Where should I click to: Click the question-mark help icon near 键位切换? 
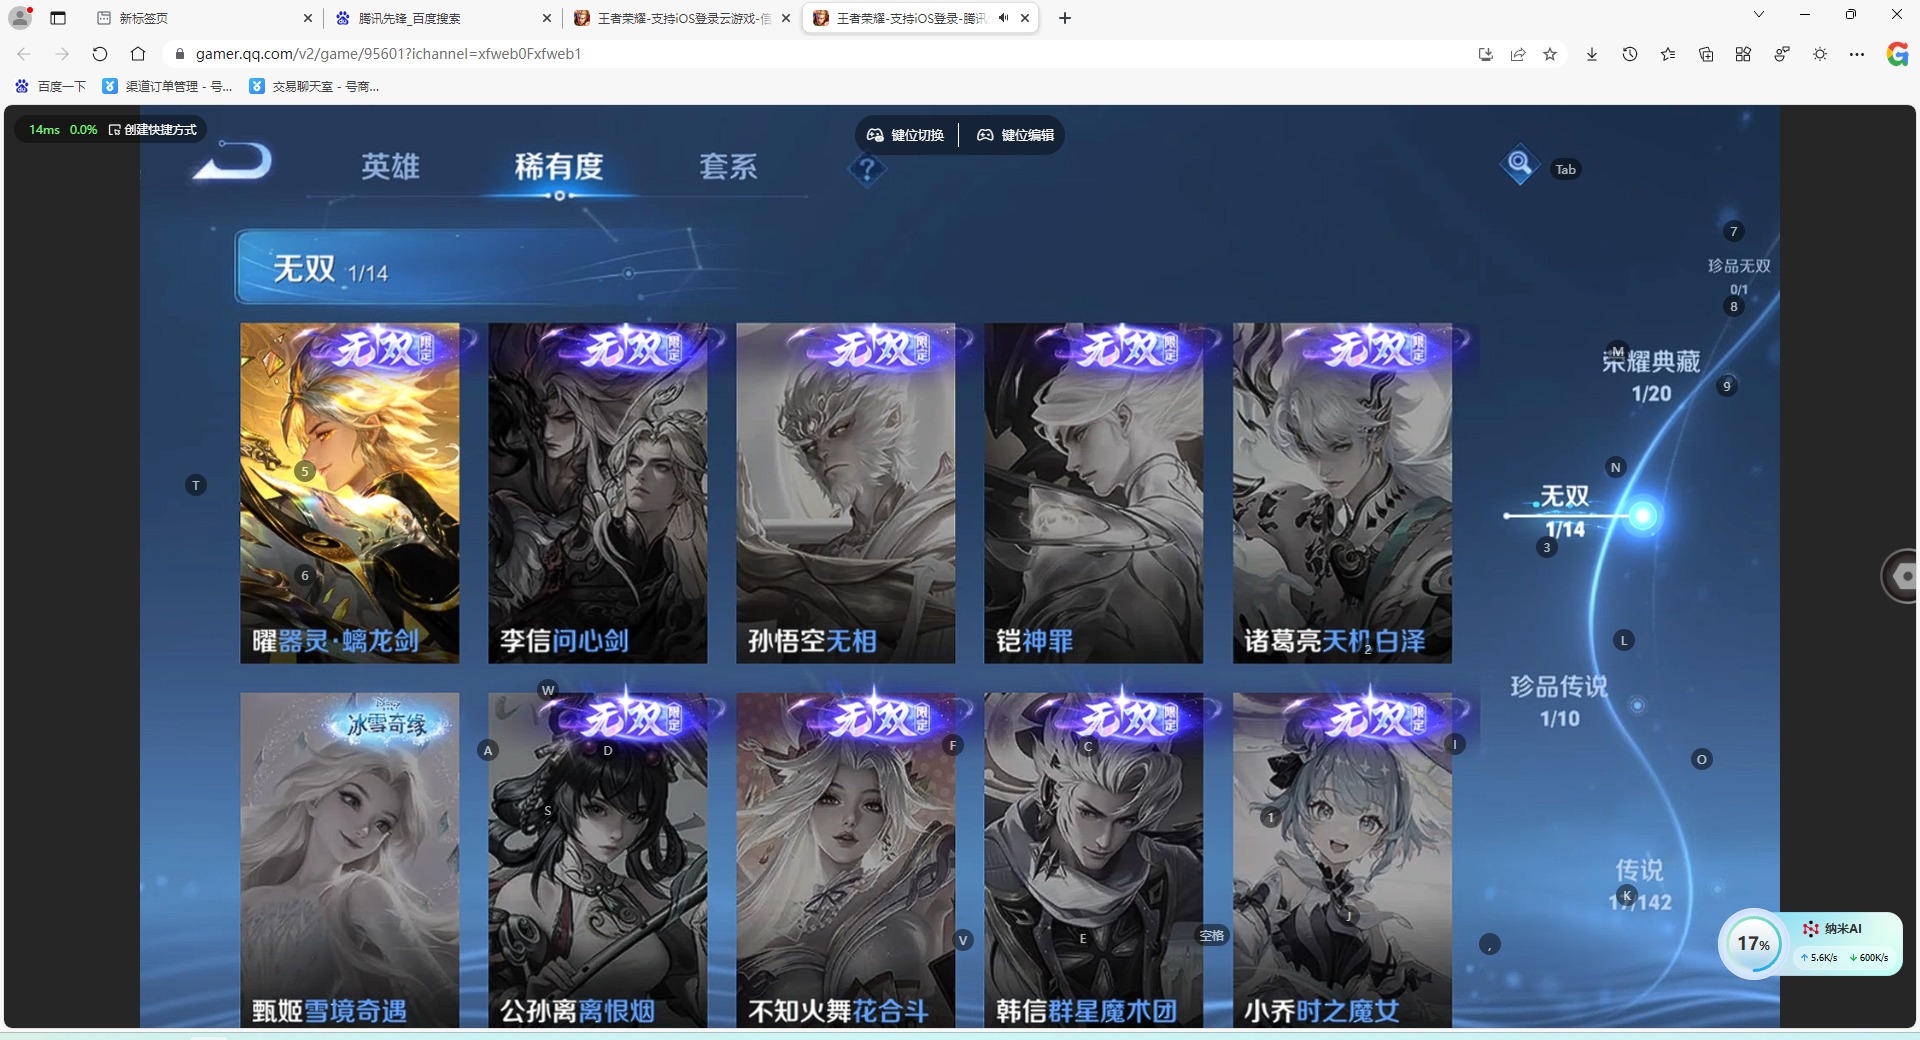pos(866,170)
